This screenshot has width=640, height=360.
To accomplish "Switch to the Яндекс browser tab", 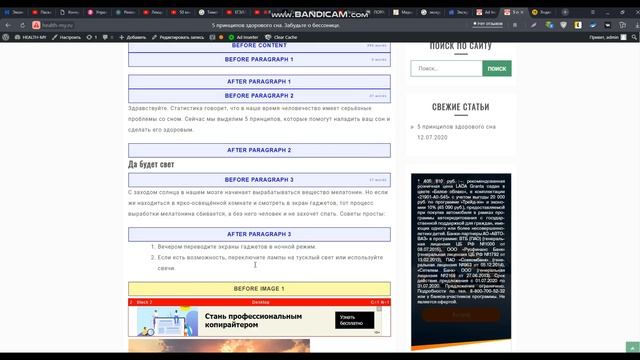I will point(542,12).
